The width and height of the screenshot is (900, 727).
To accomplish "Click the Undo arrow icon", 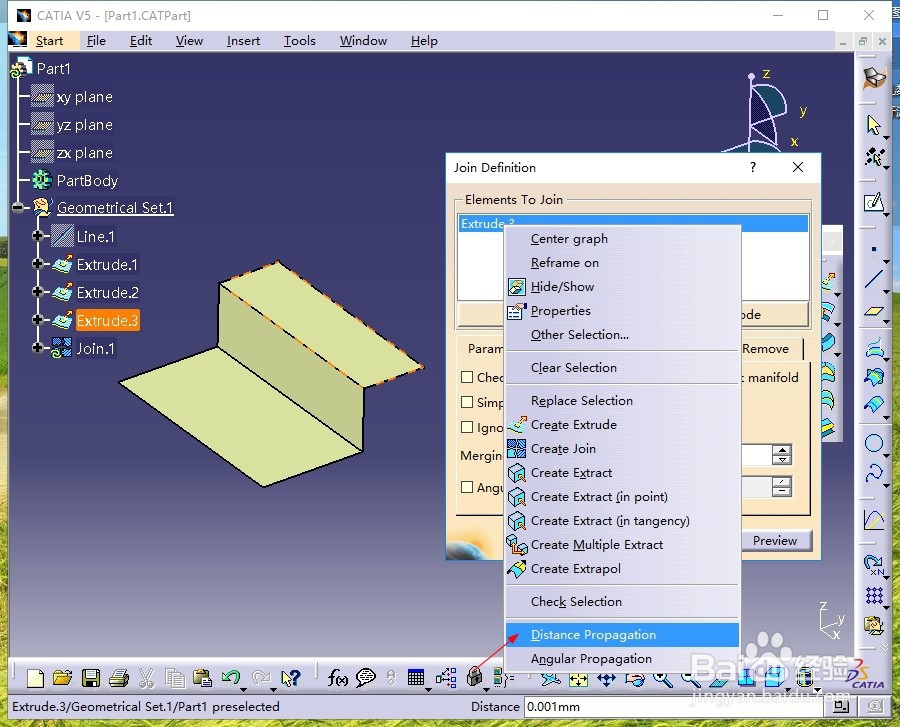I will [x=230, y=678].
